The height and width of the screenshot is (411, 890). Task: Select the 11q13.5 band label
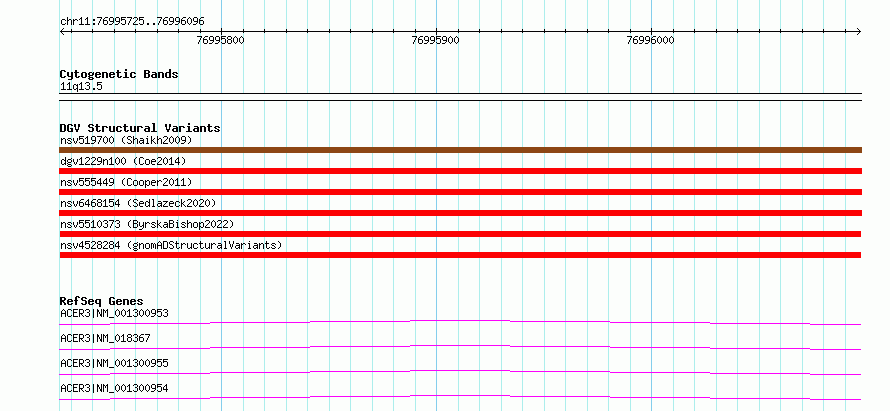coord(81,87)
